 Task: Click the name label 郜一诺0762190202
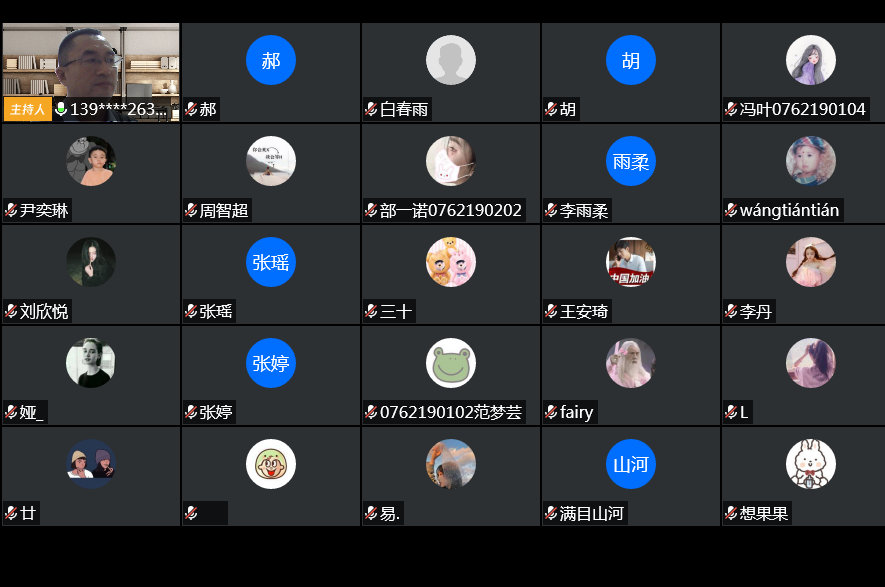point(450,210)
